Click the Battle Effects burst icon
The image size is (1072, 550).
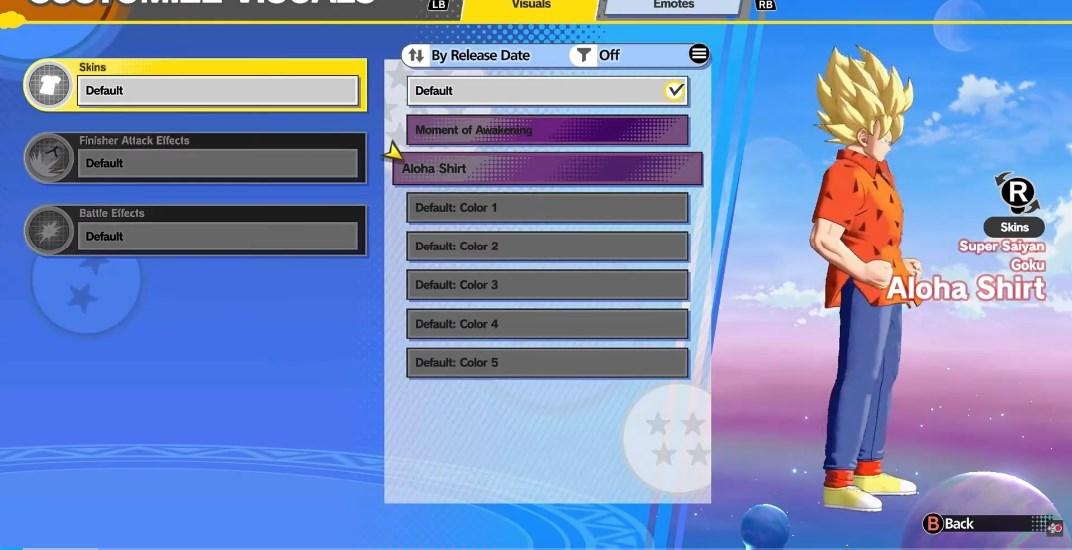[x=50, y=231]
